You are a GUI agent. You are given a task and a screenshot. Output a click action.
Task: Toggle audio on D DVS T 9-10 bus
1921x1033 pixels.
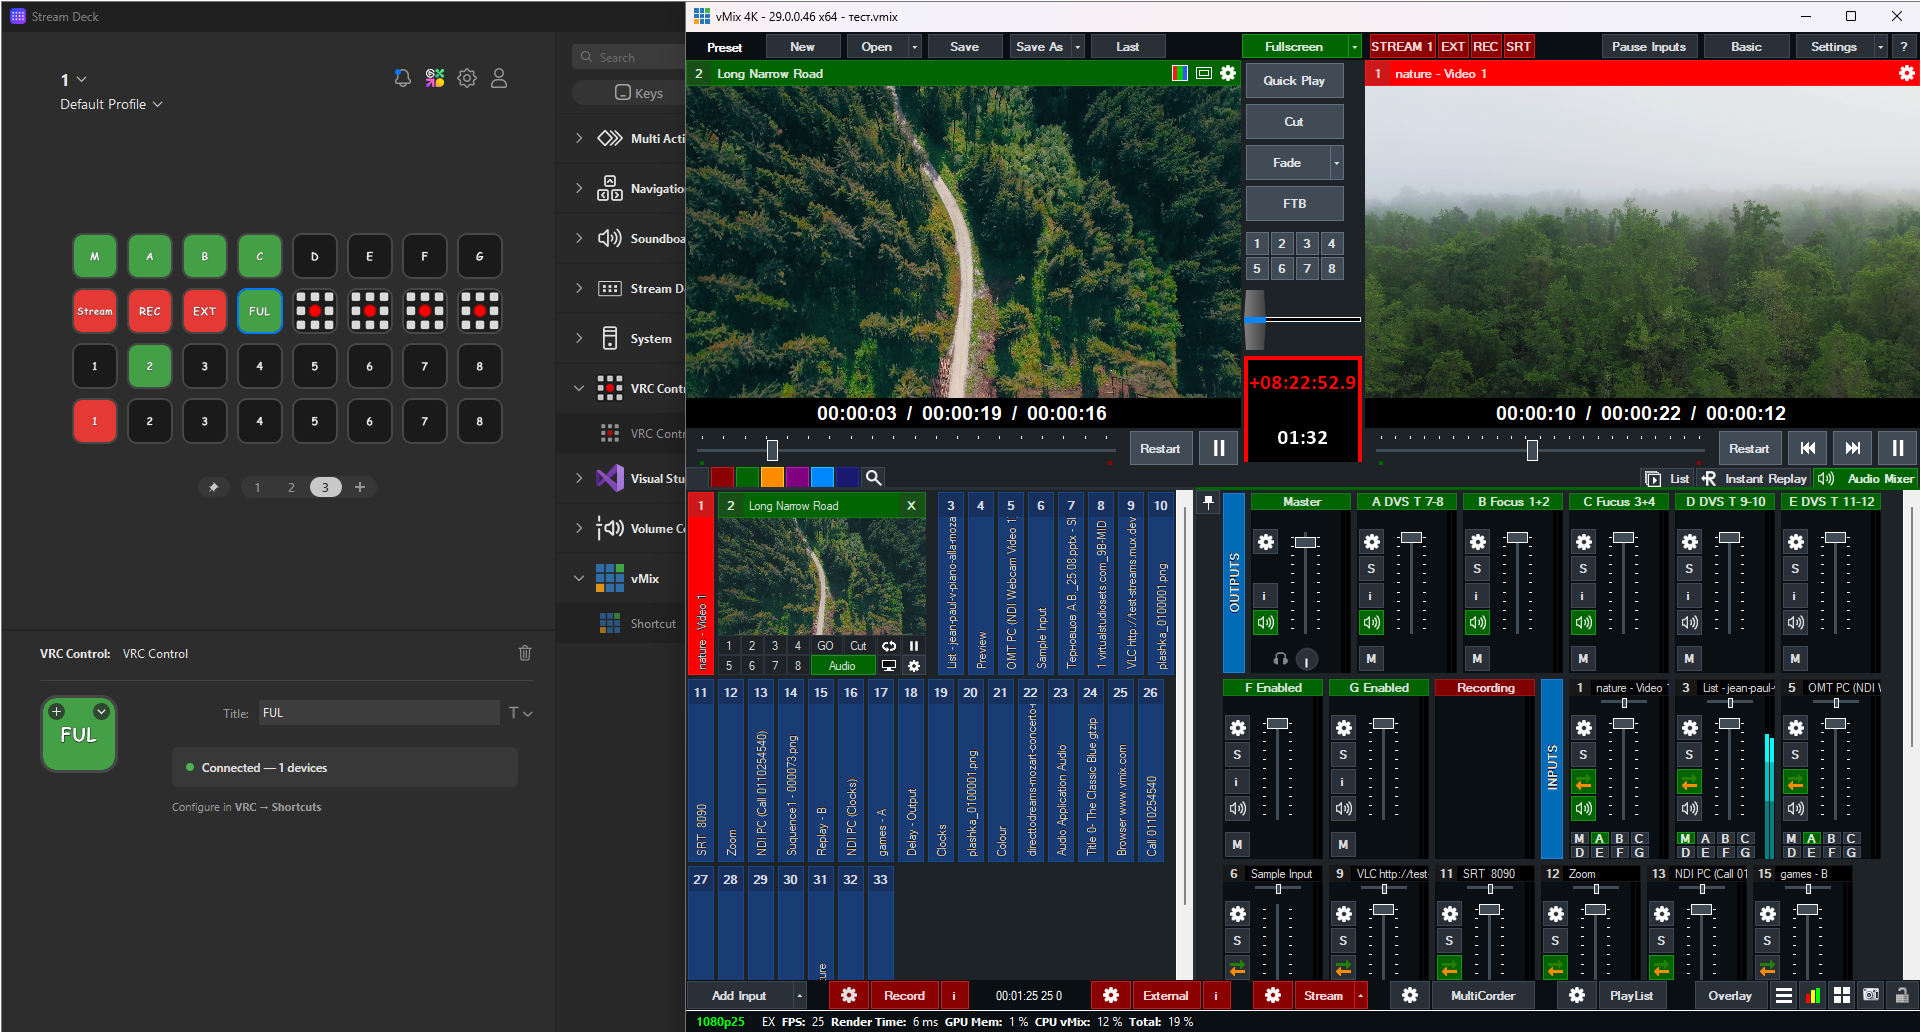[1689, 622]
